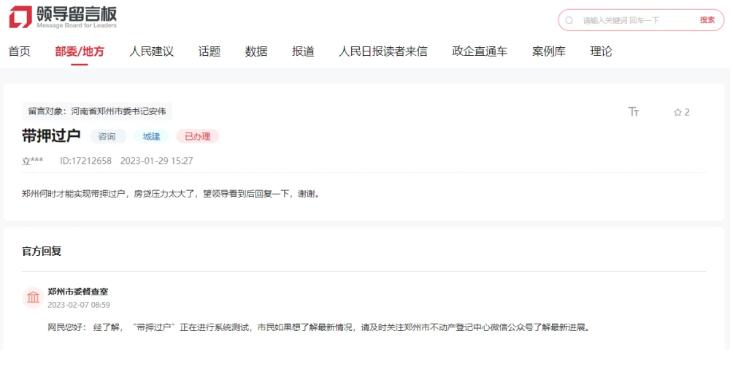Click the 官方回复 section heading
The image size is (733, 377).
[42, 251]
